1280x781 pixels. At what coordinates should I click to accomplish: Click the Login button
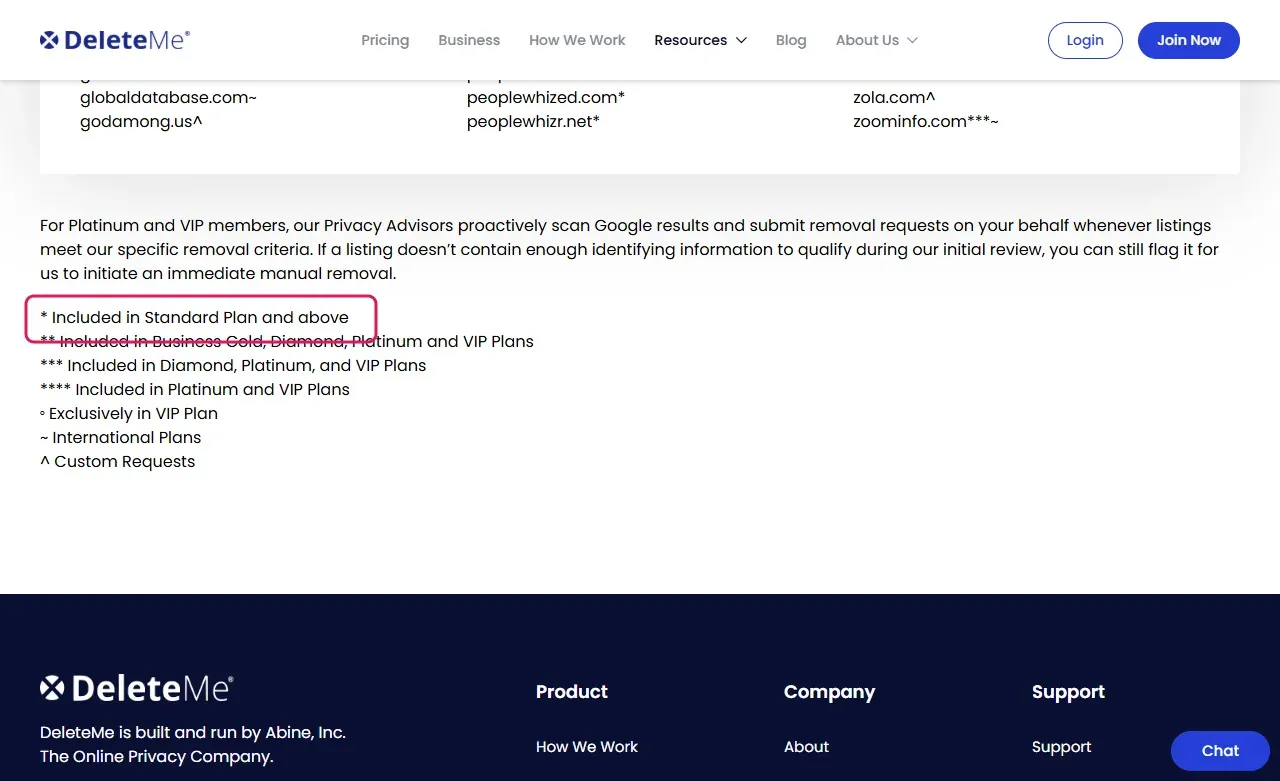click(x=1085, y=40)
